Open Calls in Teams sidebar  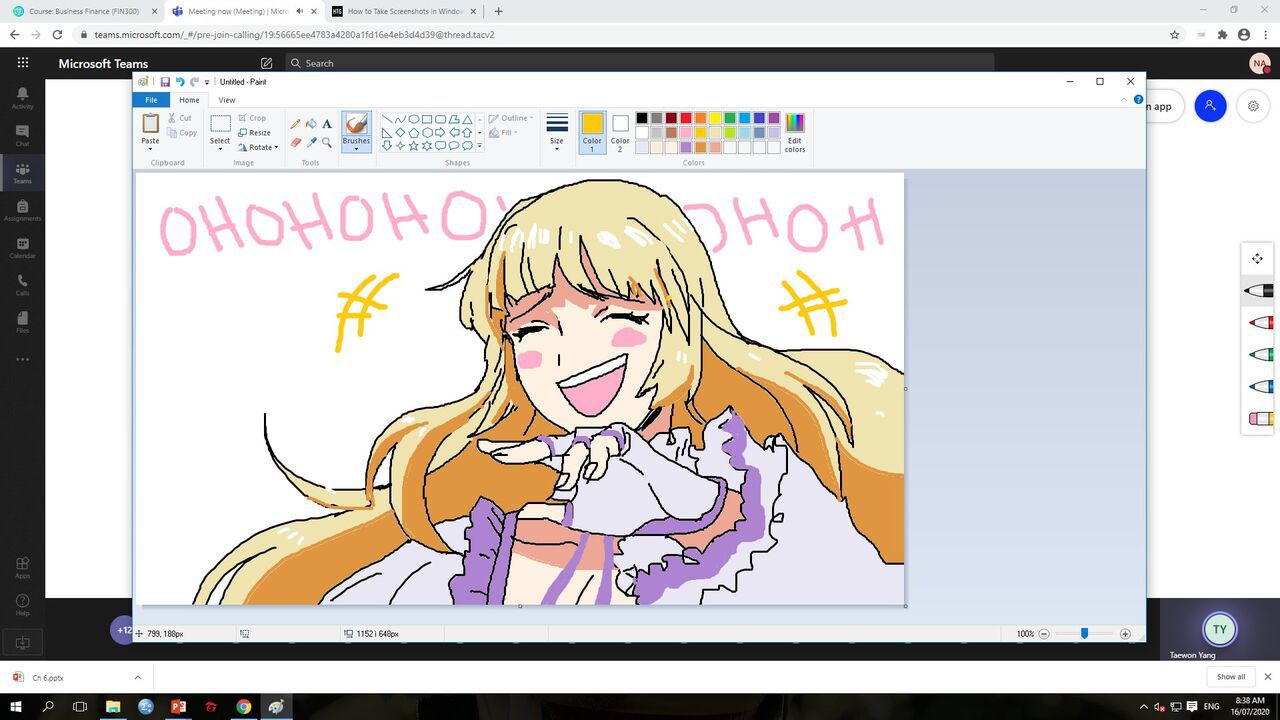(22, 285)
